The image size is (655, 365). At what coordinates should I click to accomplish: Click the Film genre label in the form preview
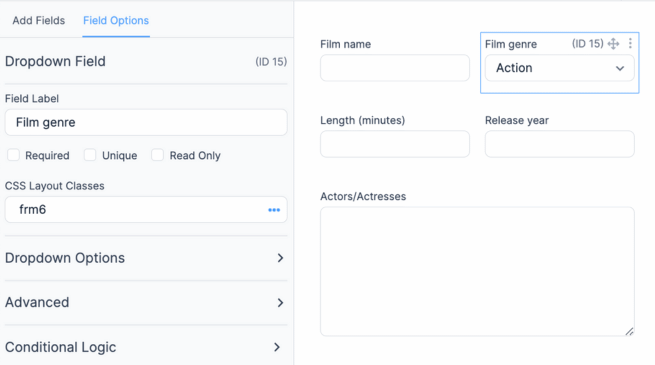tap(511, 44)
